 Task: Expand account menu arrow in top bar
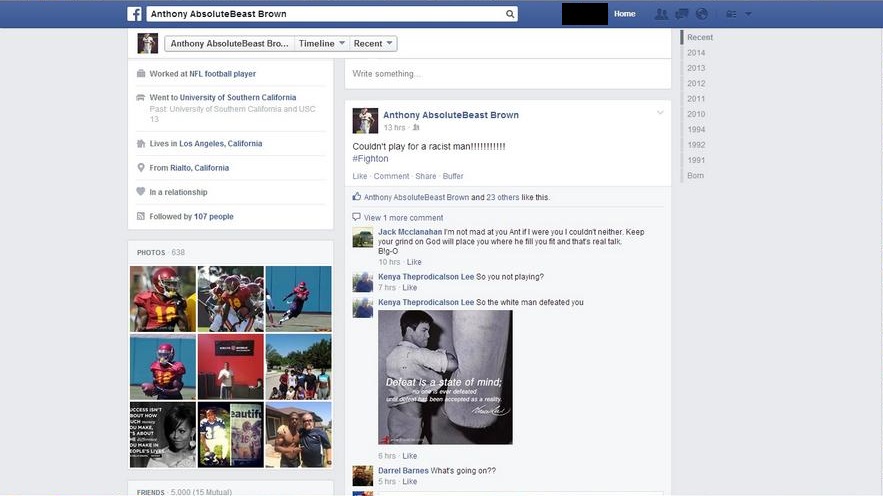(x=748, y=14)
